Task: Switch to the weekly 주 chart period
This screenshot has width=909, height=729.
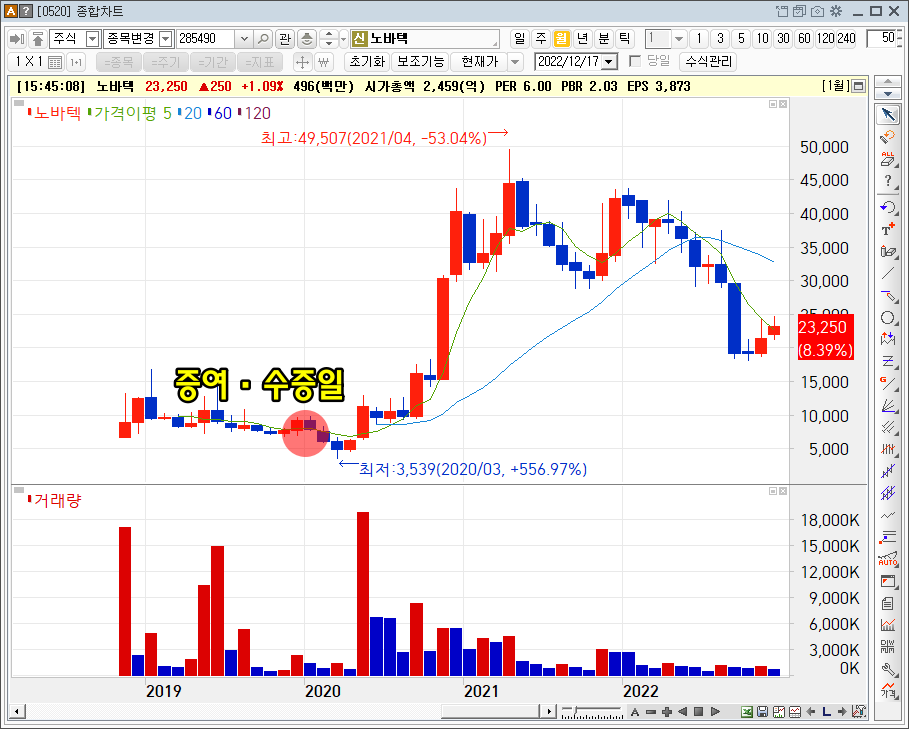Action: coord(543,38)
